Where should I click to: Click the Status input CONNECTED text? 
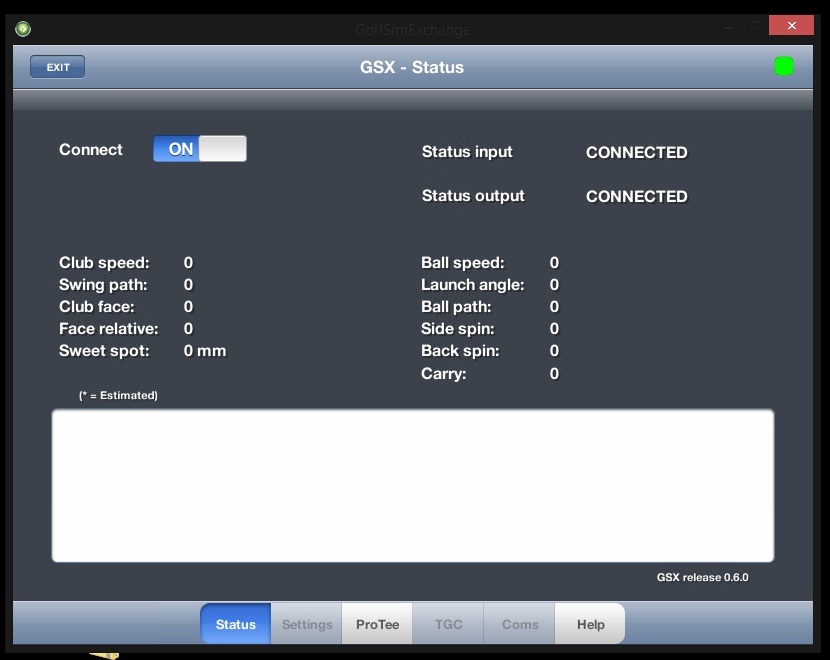click(636, 153)
